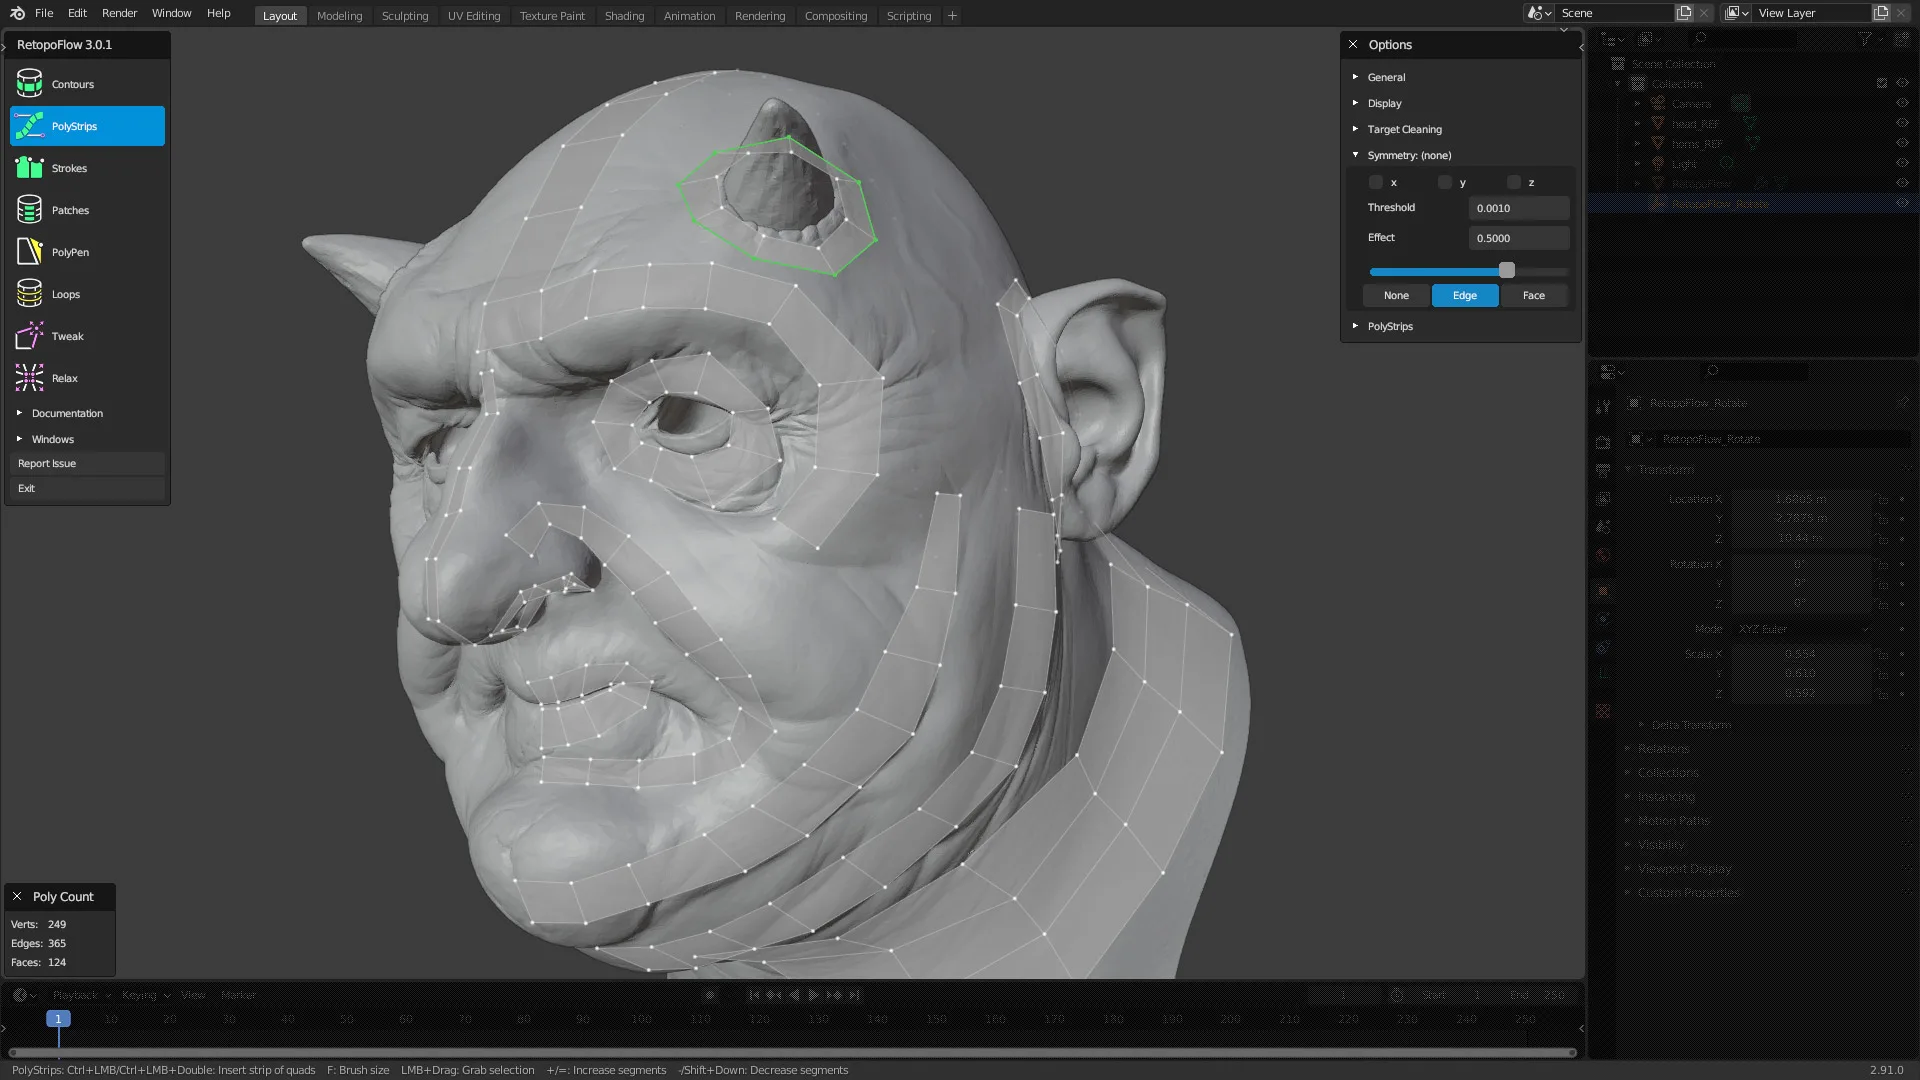Open the Sculpting workspace tab
Viewport: 1920px width, 1080px height.
click(404, 15)
